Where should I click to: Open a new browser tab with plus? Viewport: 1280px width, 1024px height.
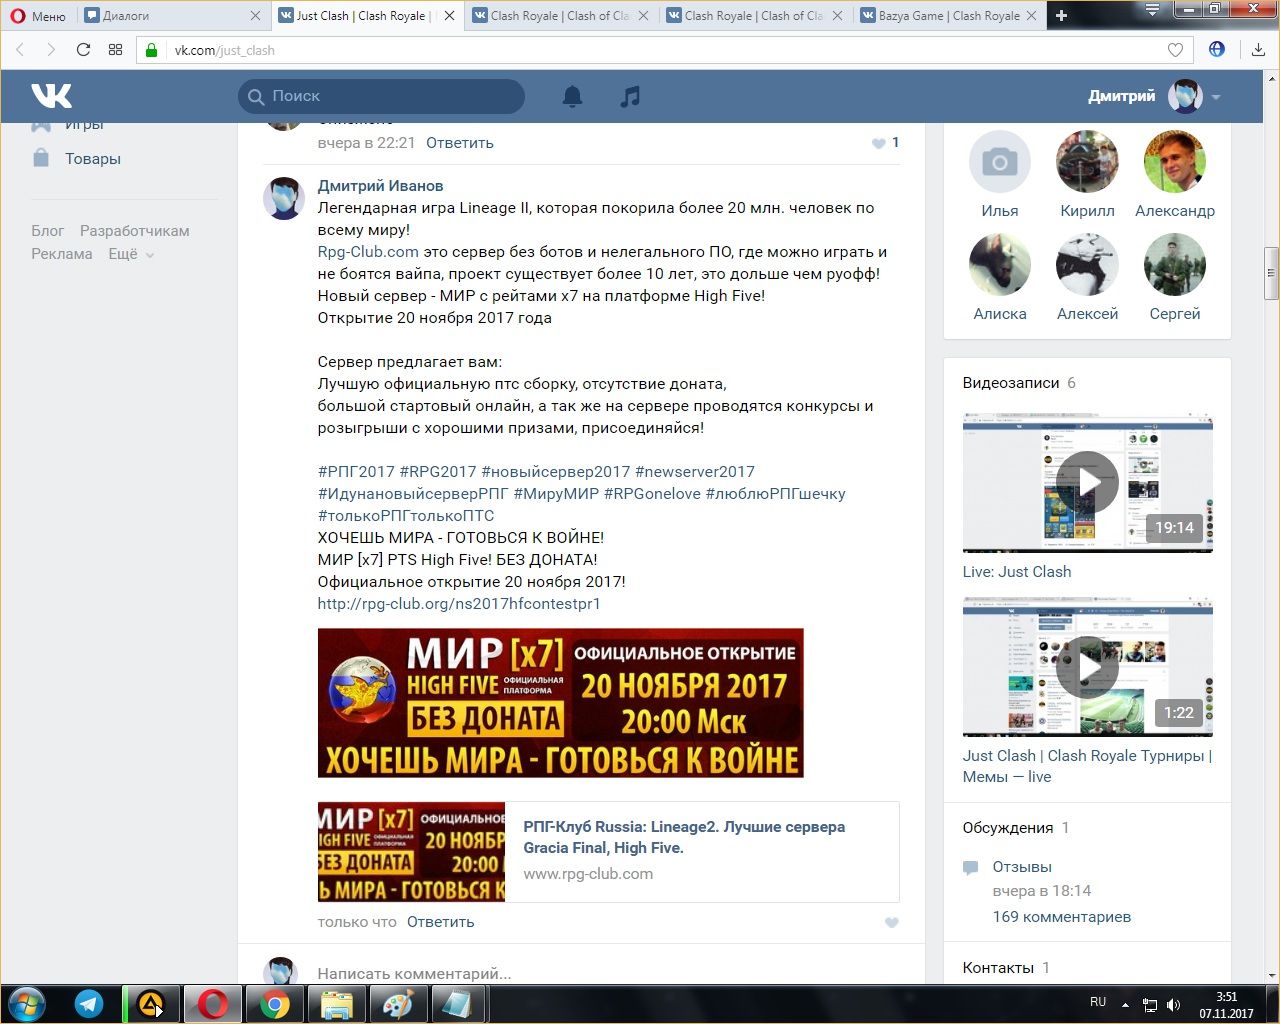[x=1061, y=15]
